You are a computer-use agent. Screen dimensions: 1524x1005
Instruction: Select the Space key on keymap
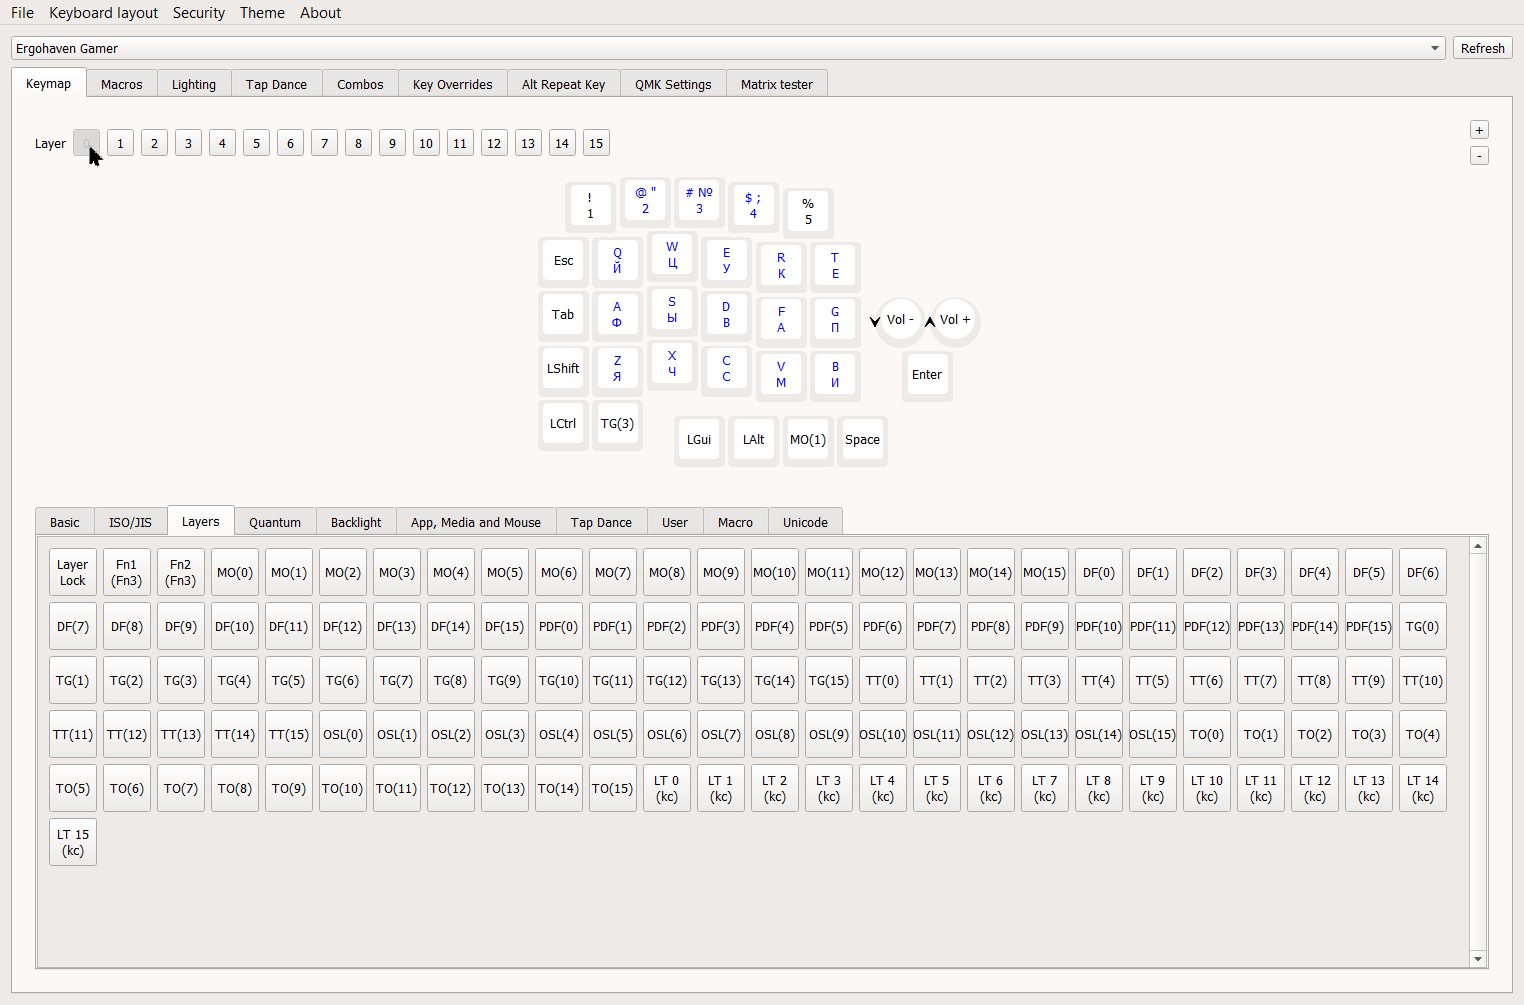862,440
